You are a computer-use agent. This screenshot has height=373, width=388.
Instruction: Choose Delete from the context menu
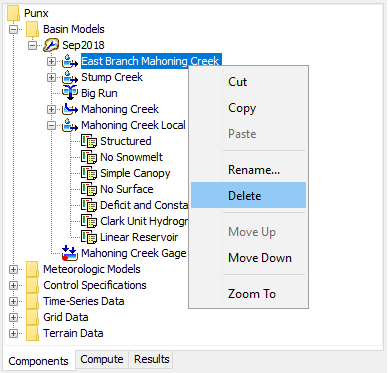(x=248, y=195)
